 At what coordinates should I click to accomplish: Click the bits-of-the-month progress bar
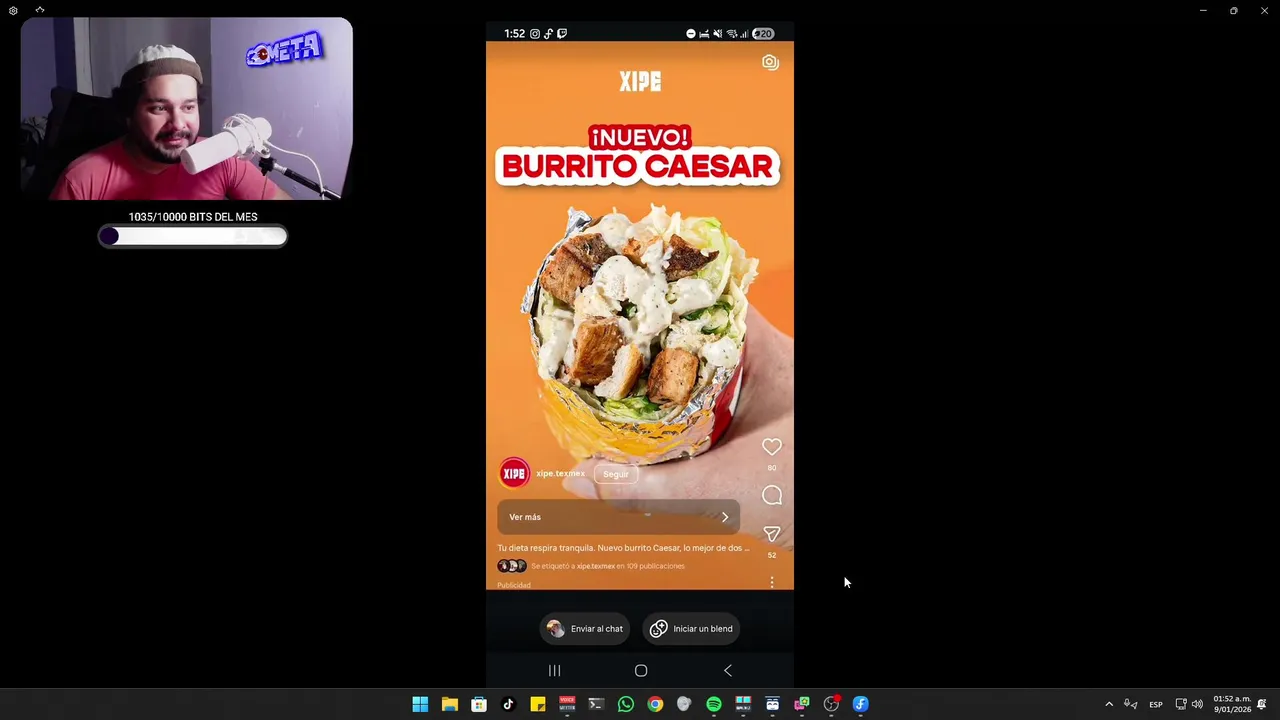tap(193, 236)
